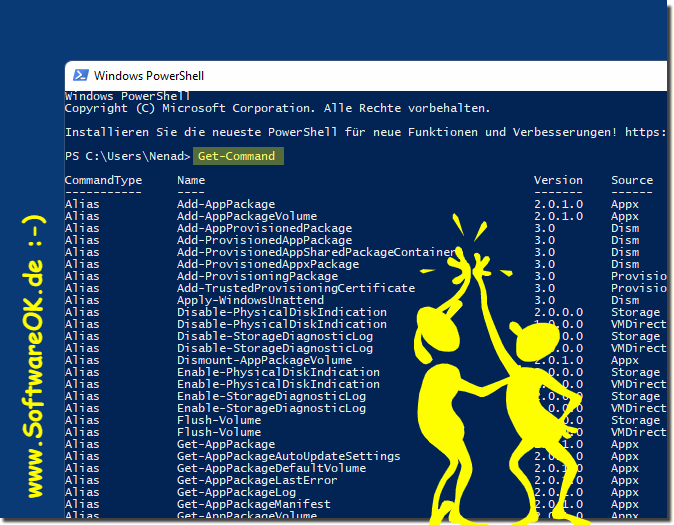Select the Get-AppPackageAutoUpdateSettings entry
674x525 pixels.
point(289,456)
